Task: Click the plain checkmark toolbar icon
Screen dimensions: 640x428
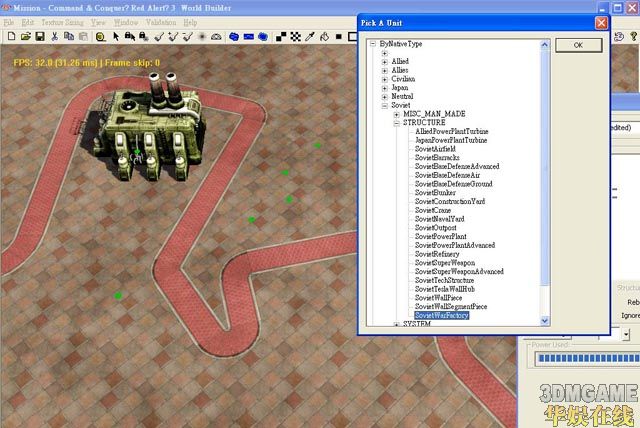Action: point(159,37)
